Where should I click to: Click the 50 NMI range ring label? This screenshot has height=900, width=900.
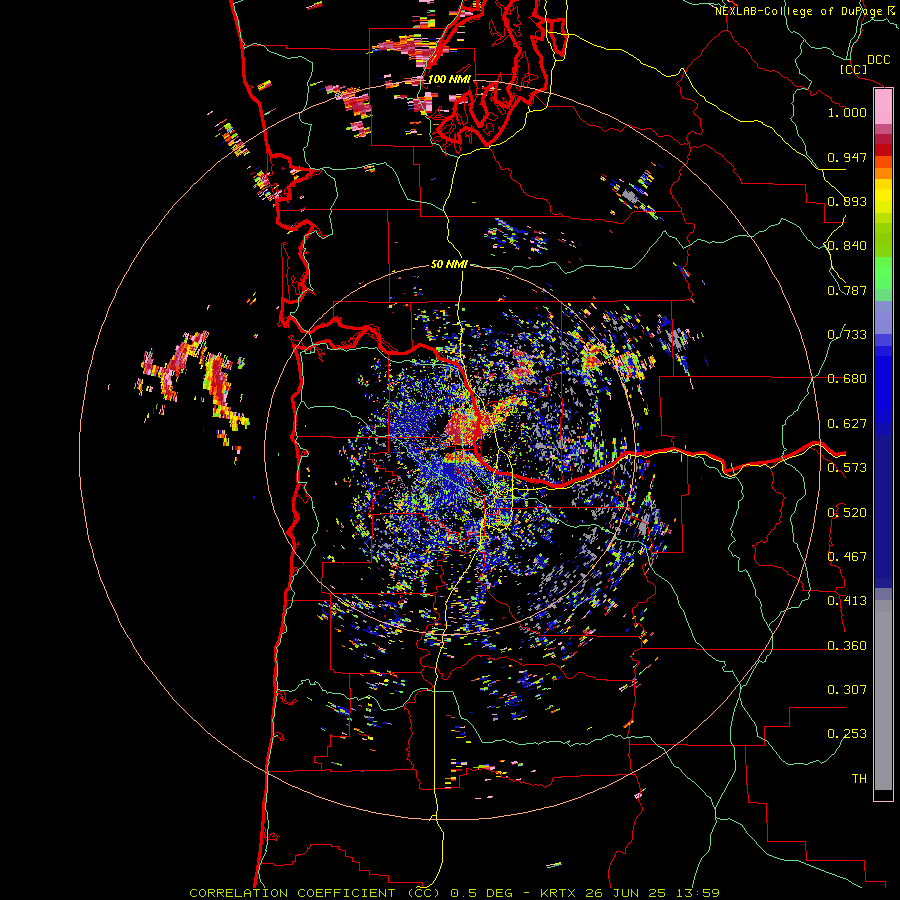click(x=449, y=264)
